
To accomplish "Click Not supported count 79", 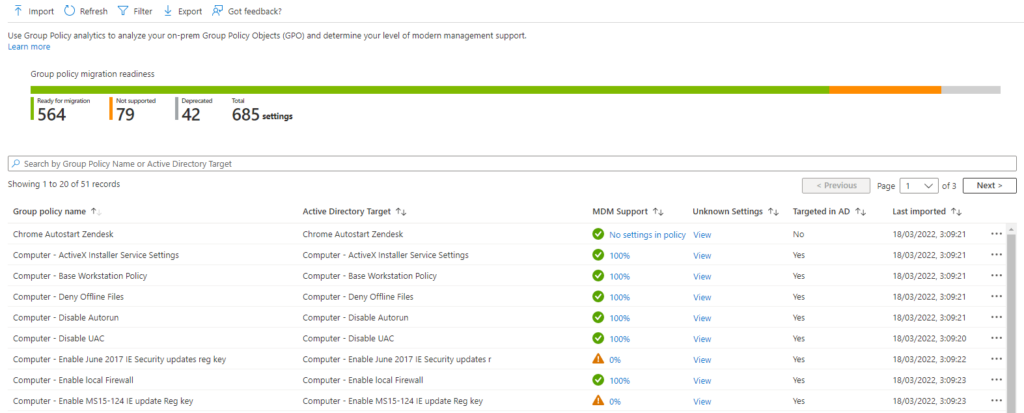I will point(125,115).
